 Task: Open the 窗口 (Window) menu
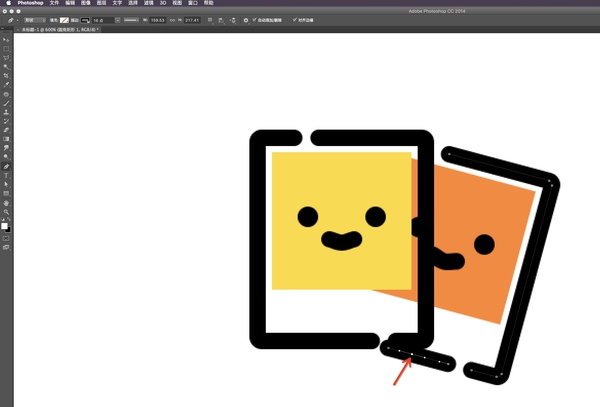(193, 3)
